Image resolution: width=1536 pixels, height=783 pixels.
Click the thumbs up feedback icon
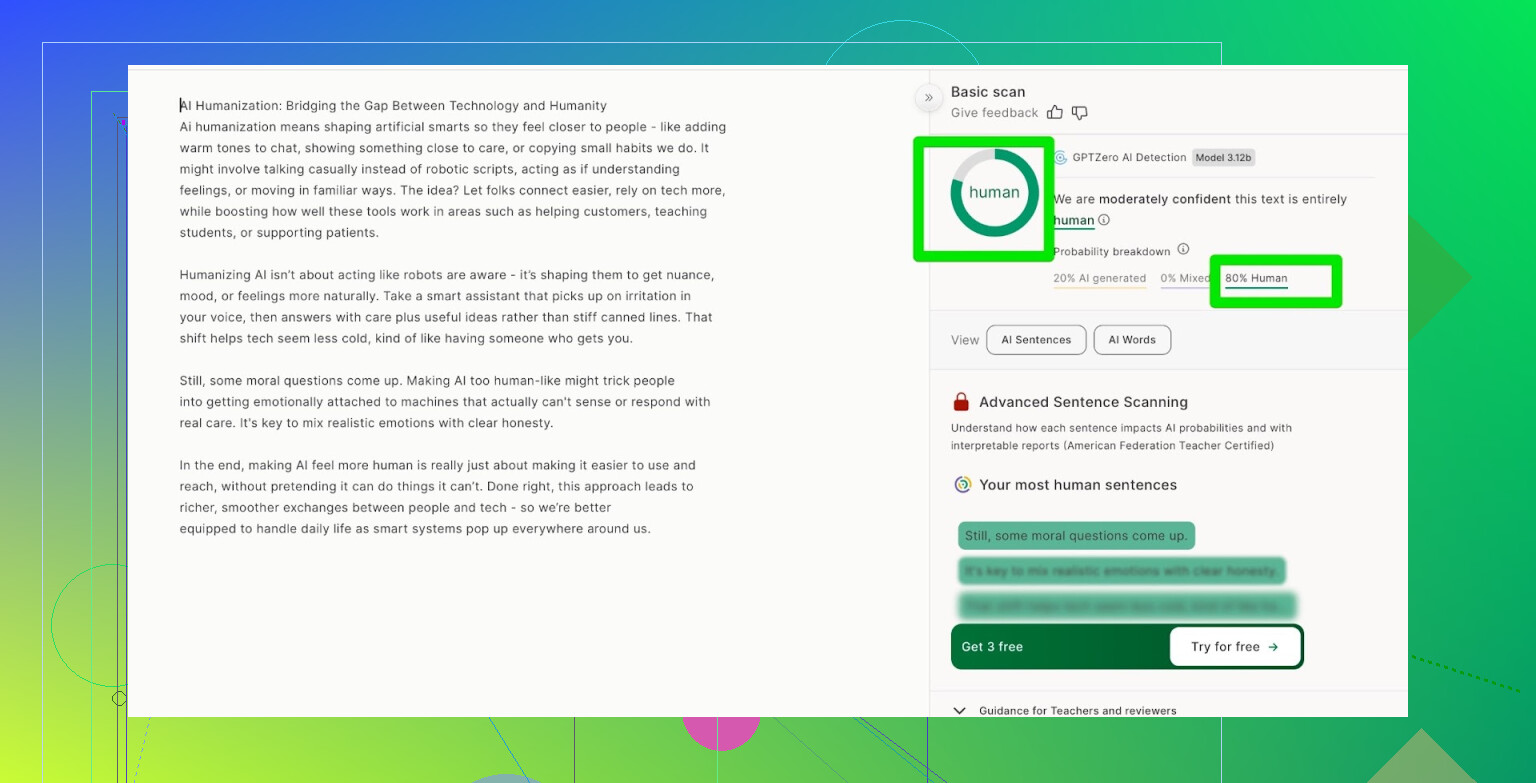1056,113
